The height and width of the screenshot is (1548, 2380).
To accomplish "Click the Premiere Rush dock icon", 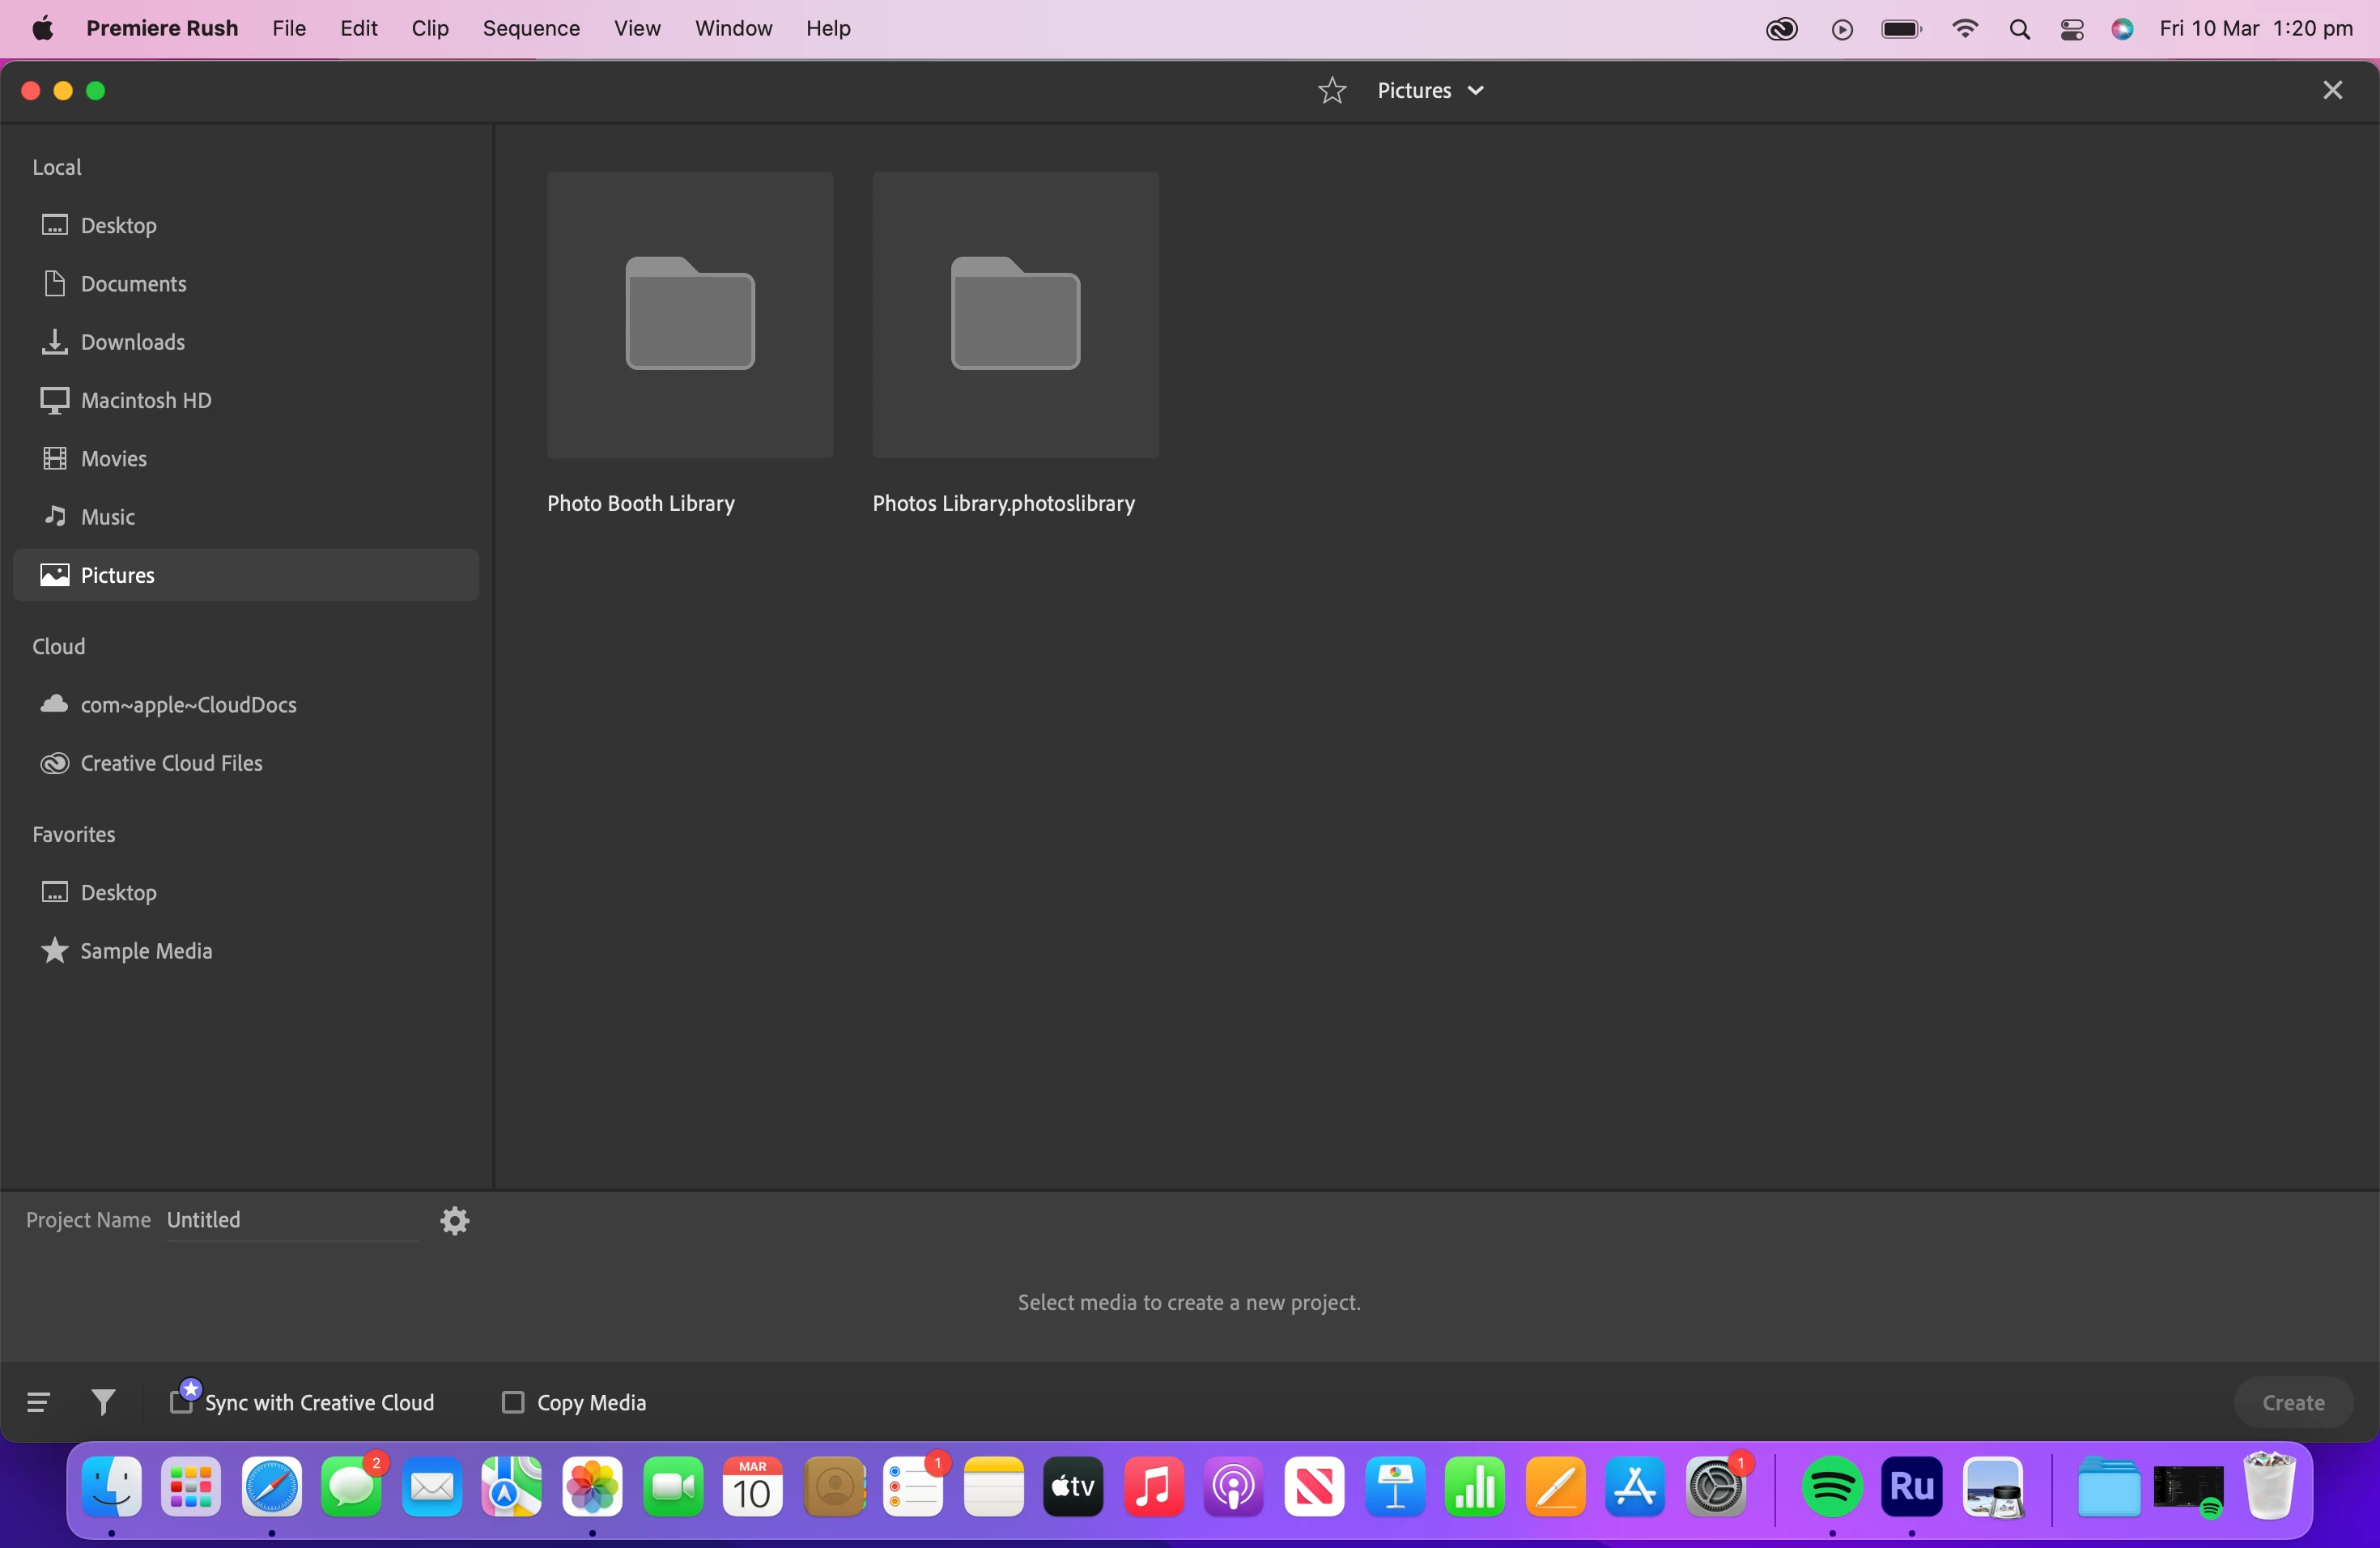I will click(x=1911, y=1487).
